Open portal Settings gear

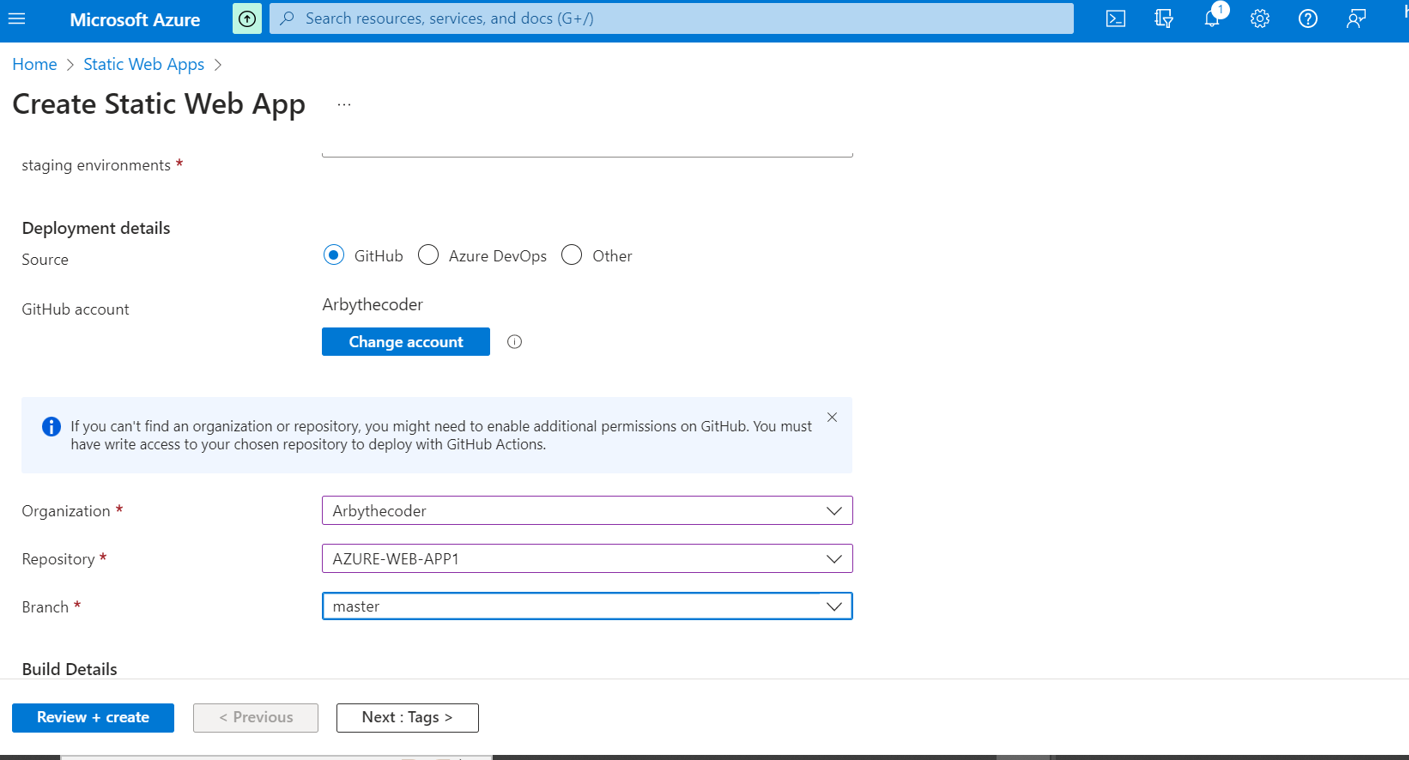pos(1259,19)
